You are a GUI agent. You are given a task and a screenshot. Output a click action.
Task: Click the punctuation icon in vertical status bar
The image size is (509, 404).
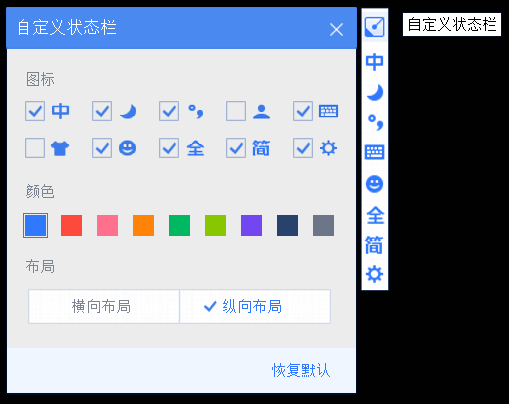pos(375,122)
